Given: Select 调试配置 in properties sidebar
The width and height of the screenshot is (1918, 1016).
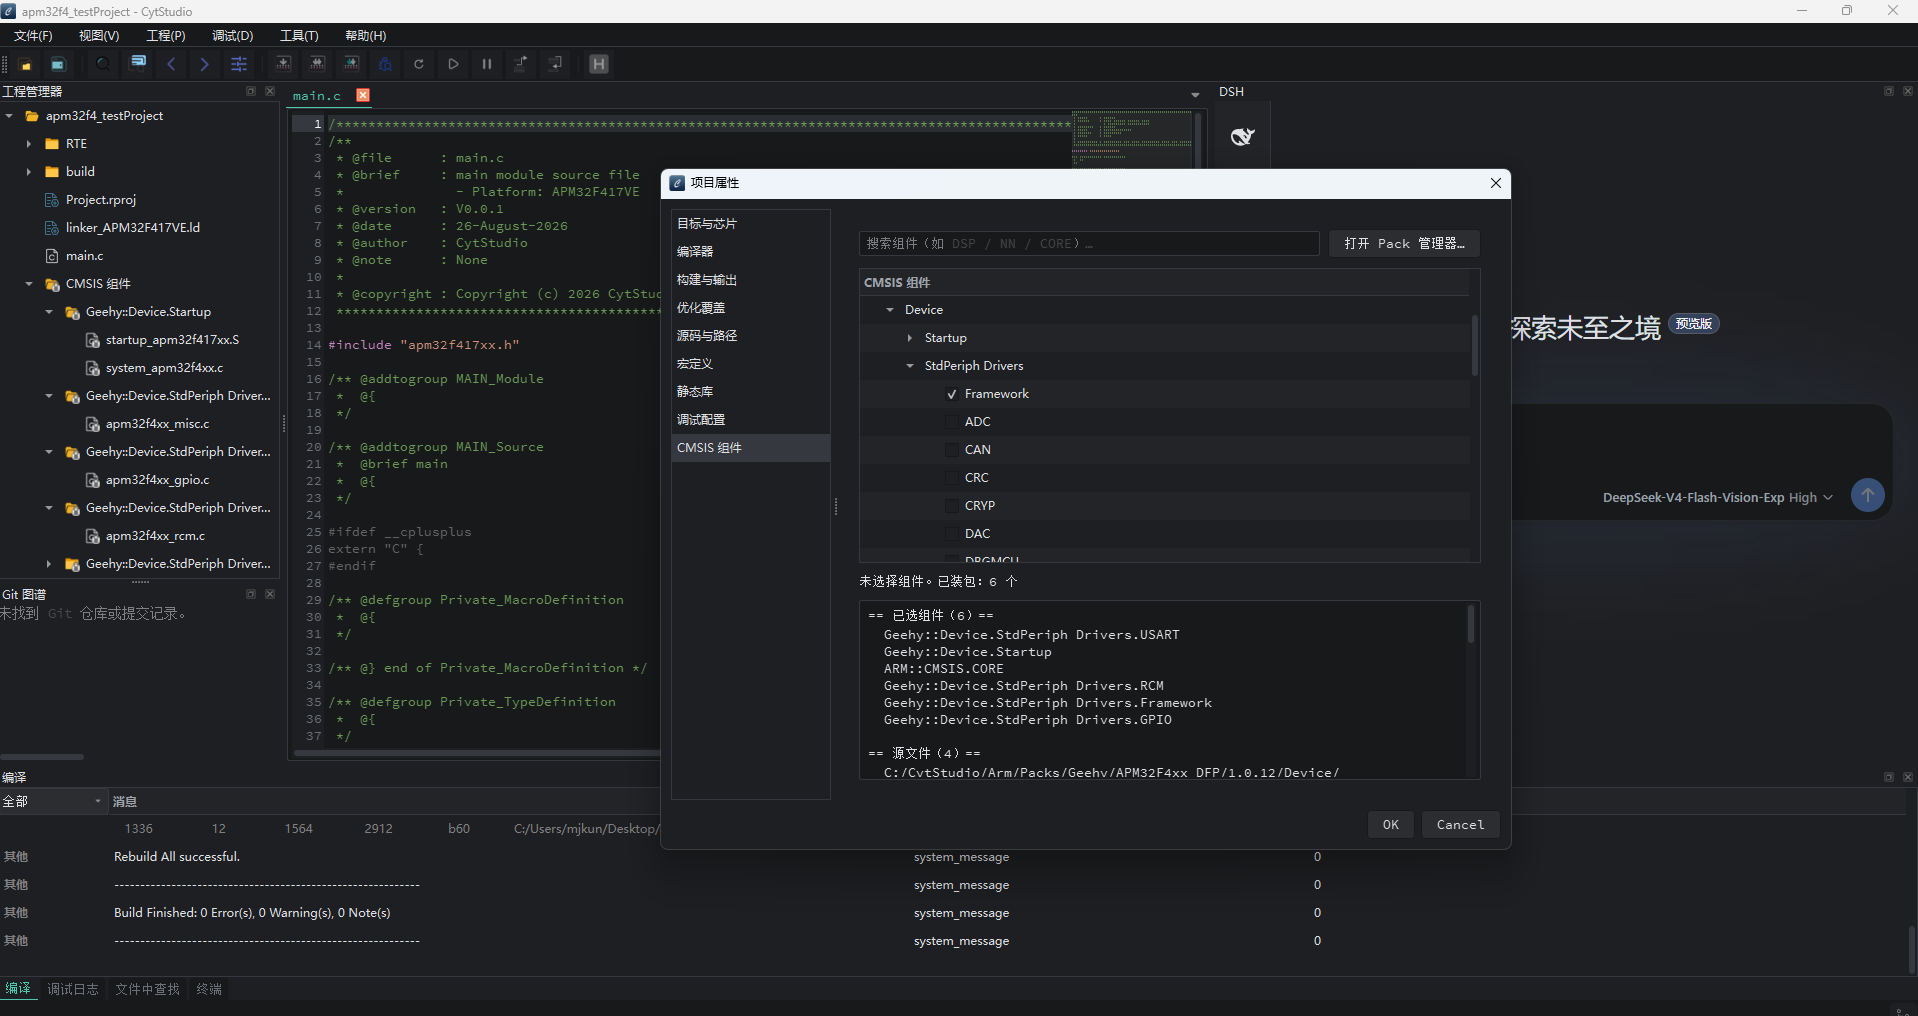Looking at the screenshot, I should (x=751, y=420).
